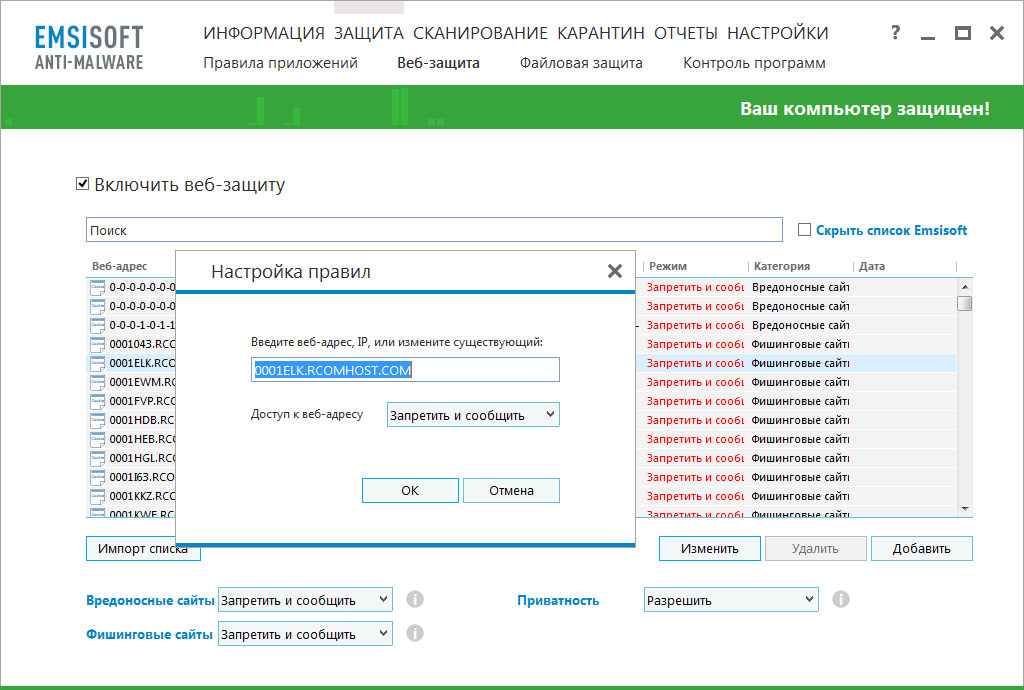The image size is (1024, 690).
Task: Toggle the Включить веб-защиту checkbox
Action: coord(81,184)
